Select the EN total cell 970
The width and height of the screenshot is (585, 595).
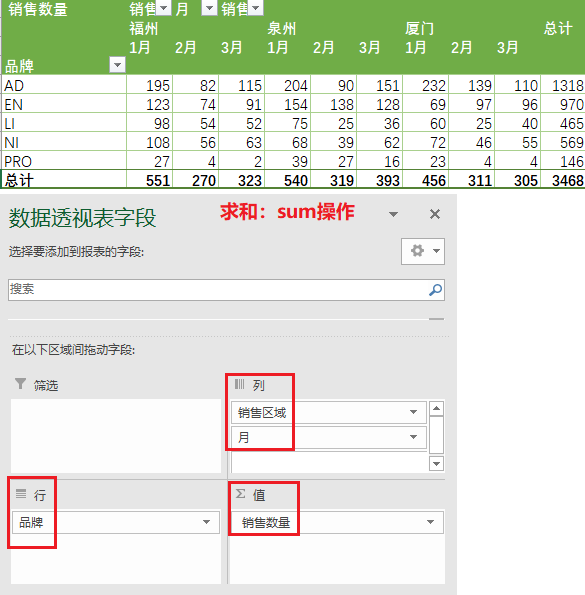(563, 104)
